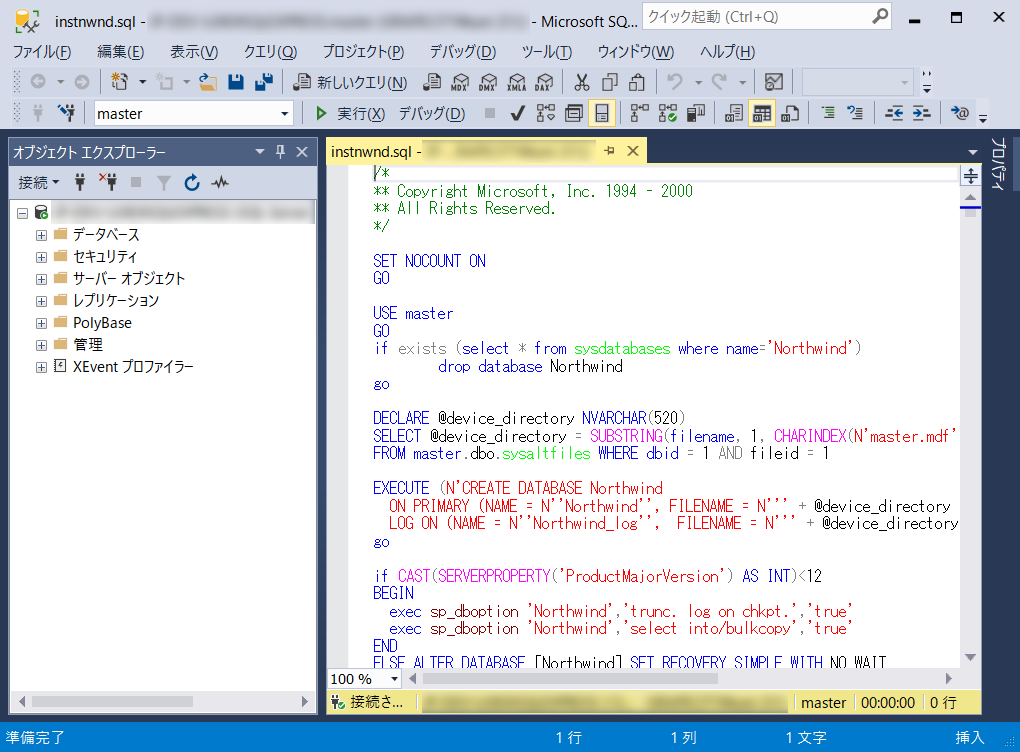Viewport: 1020px width, 752px height.
Task: Select the PolyBase tree item
Action: (x=102, y=323)
